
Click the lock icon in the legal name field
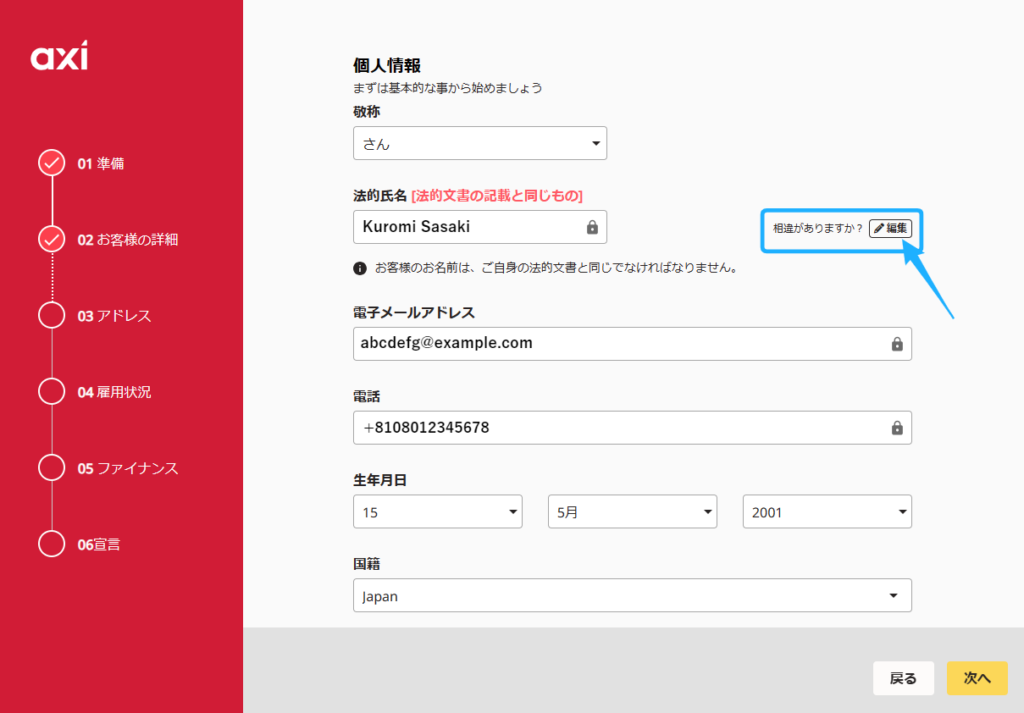point(592,227)
